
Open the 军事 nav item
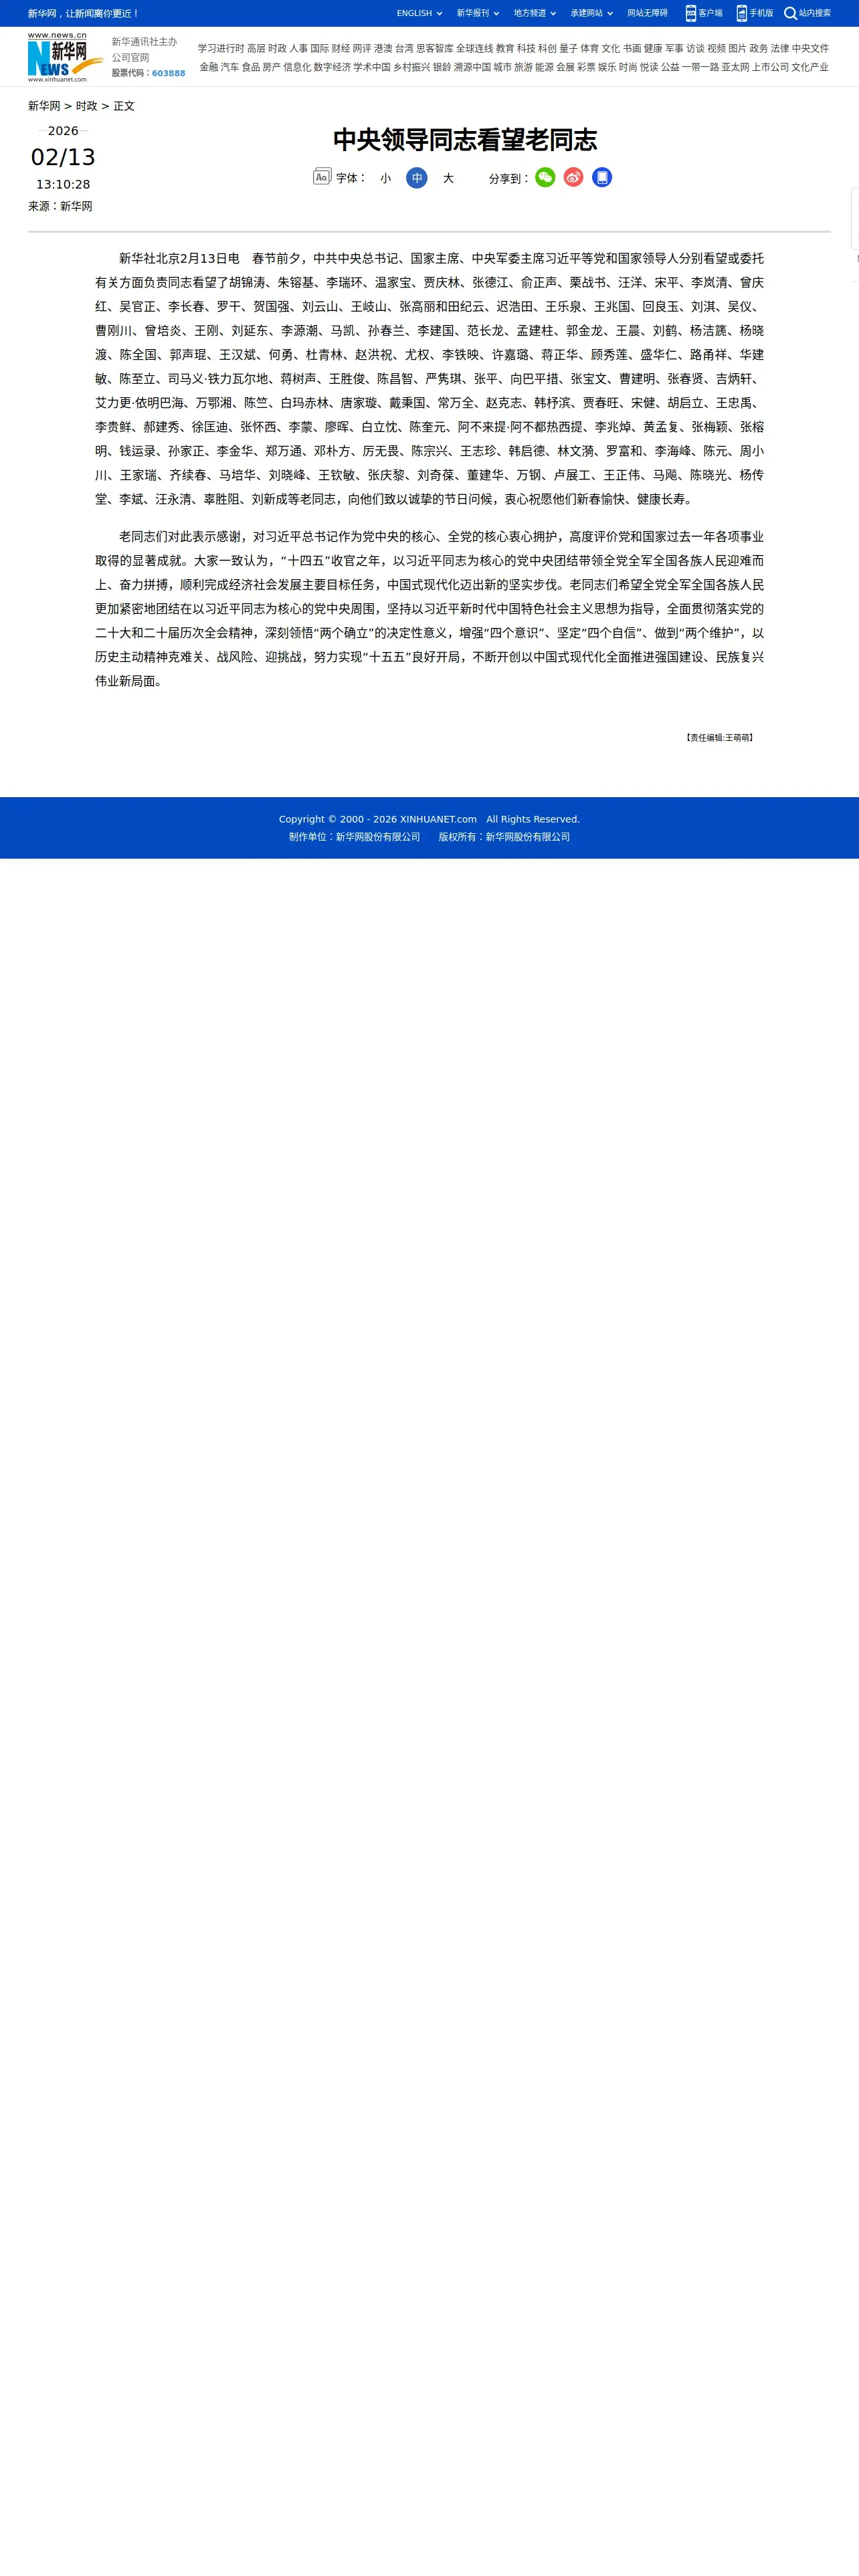(675, 48)
